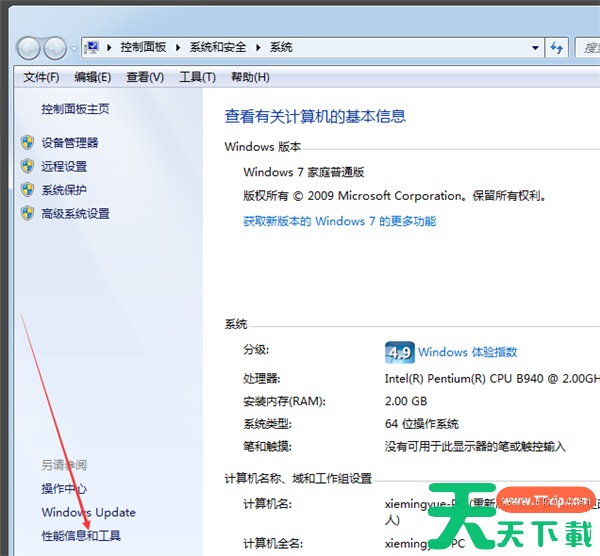Click the copyright line 2009 Microsoft Corporation

pos(395,196)
